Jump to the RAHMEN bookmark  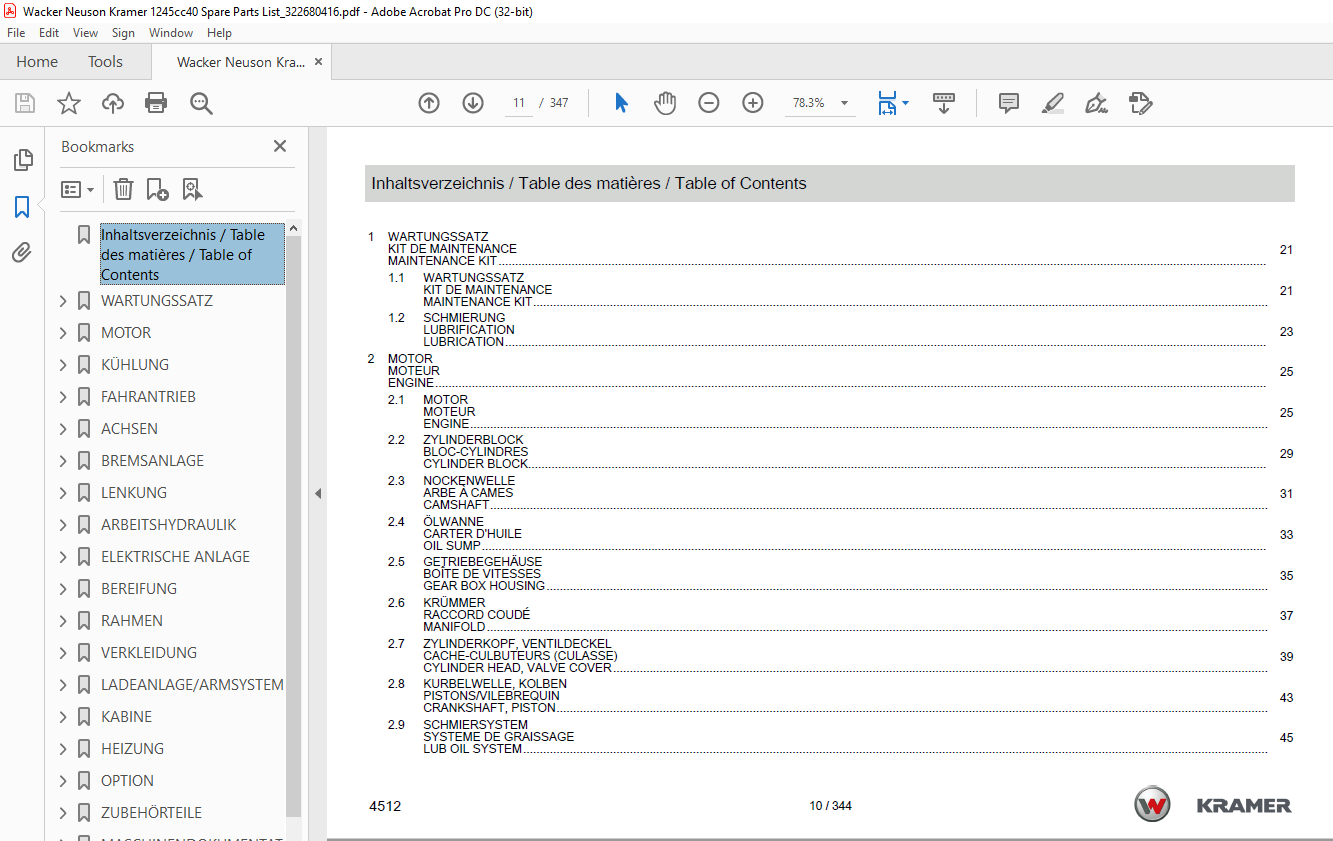pos(132,621)
